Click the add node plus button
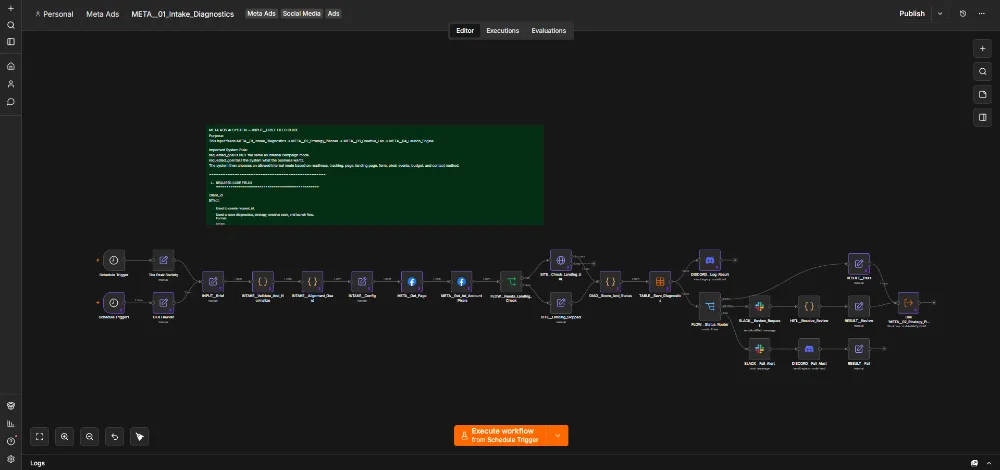 click(x=982, y=48)
